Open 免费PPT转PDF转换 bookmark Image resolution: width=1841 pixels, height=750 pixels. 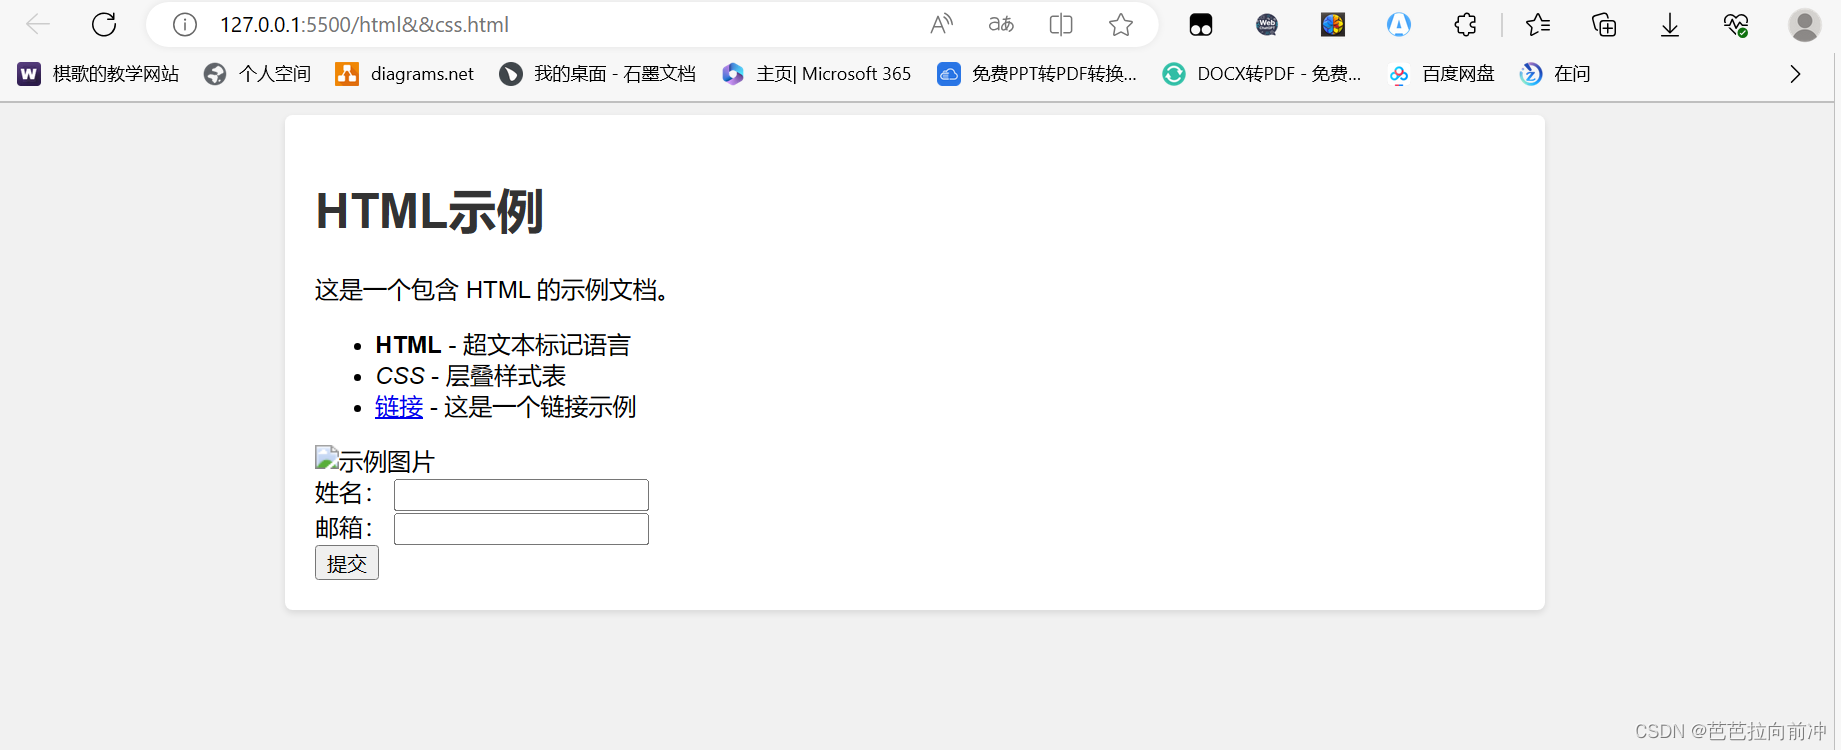coord(1037,74)
